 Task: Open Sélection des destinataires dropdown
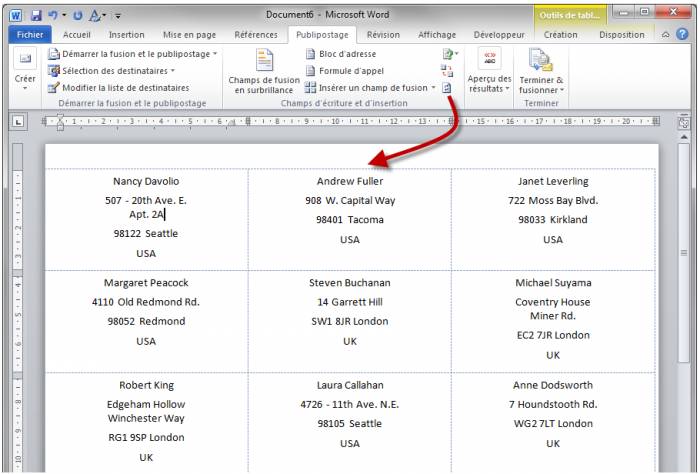118,71
